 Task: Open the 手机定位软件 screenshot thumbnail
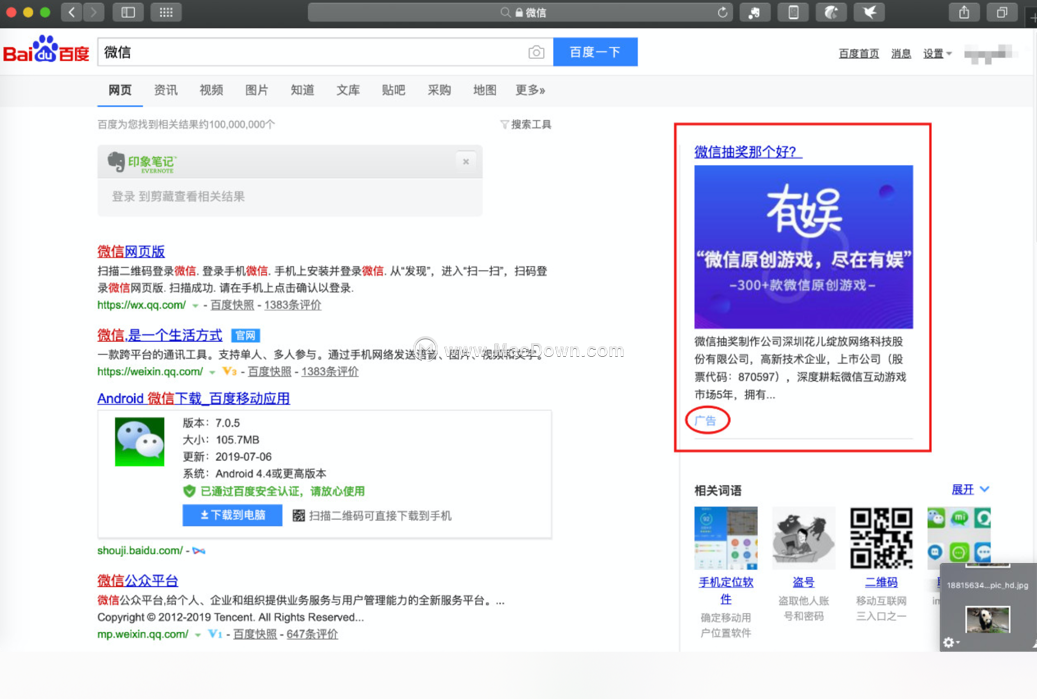pyautogui.click(x=726, y=538)
